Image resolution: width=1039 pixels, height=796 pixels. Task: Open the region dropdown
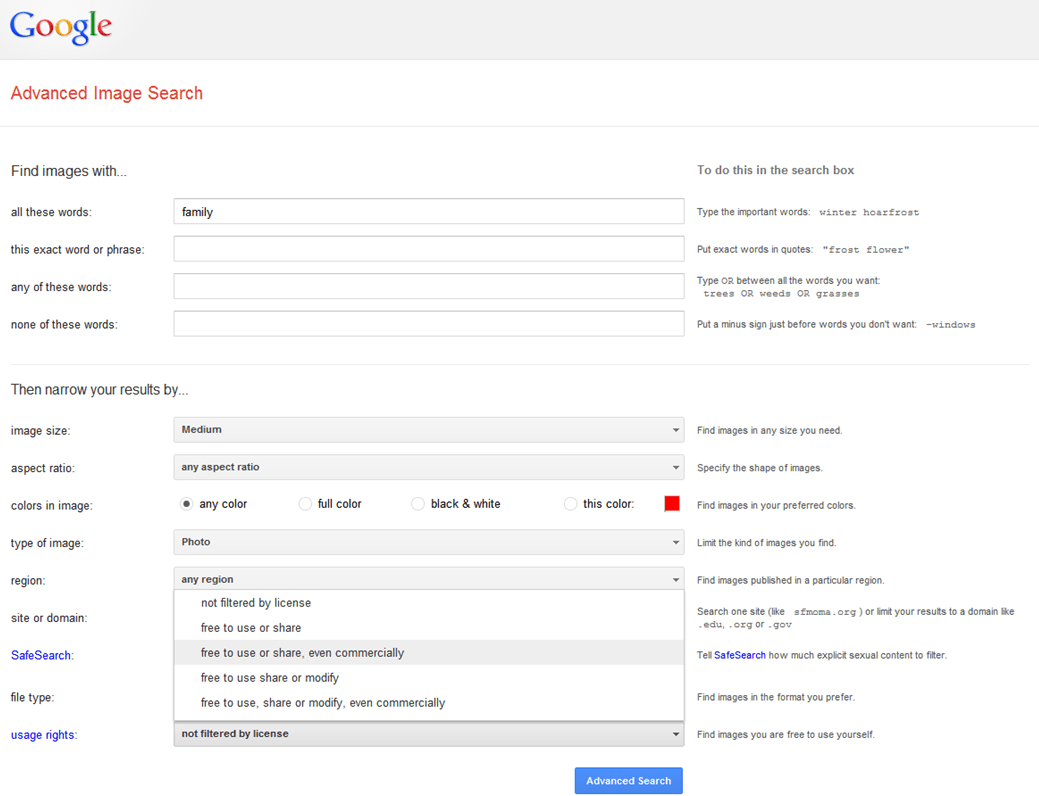coord(429,579)
